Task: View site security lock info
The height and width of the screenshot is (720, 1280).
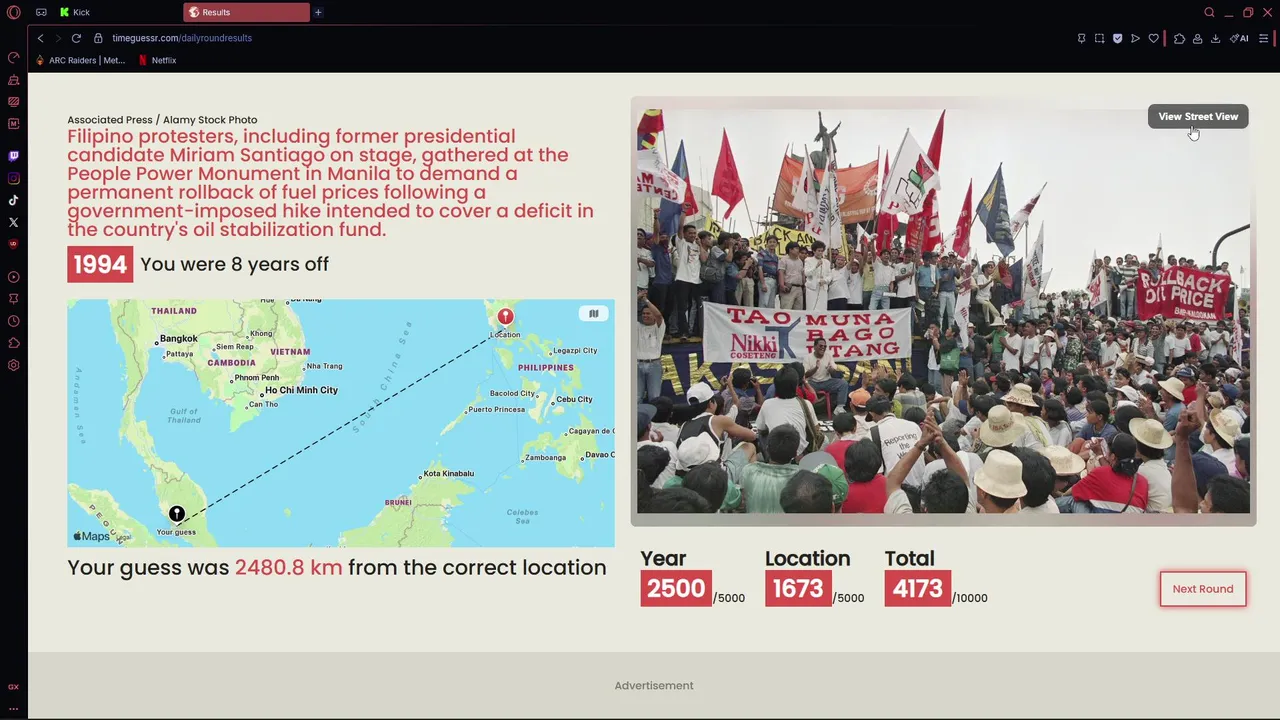Action: tap(98, 38)
